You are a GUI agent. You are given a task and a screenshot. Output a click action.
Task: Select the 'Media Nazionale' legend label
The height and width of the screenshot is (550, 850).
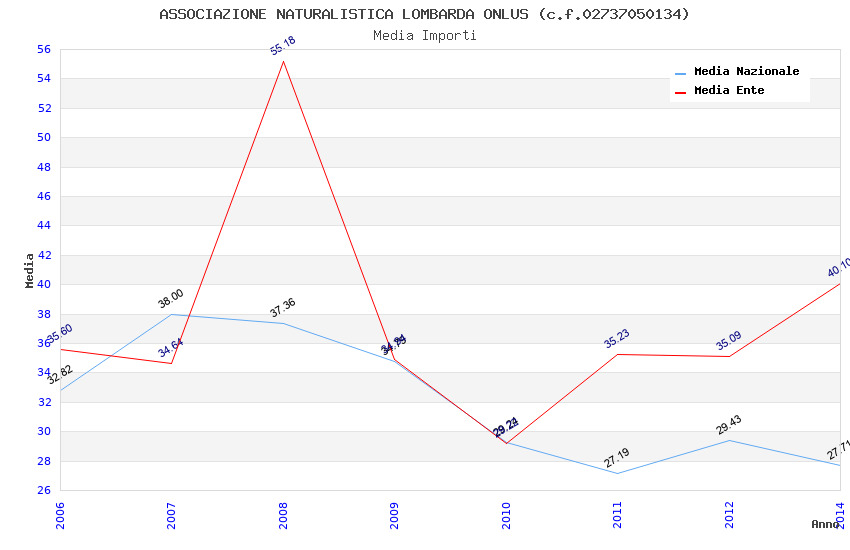(746, 71)
